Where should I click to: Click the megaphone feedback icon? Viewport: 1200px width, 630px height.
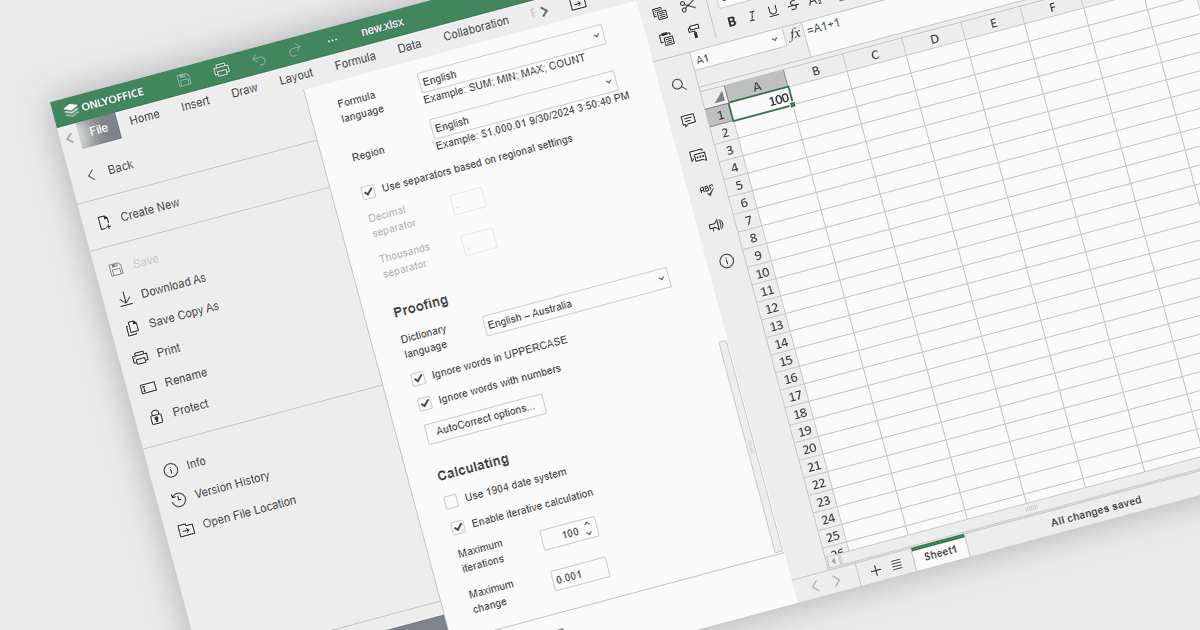pyautogui.click(x=716, y=225)
